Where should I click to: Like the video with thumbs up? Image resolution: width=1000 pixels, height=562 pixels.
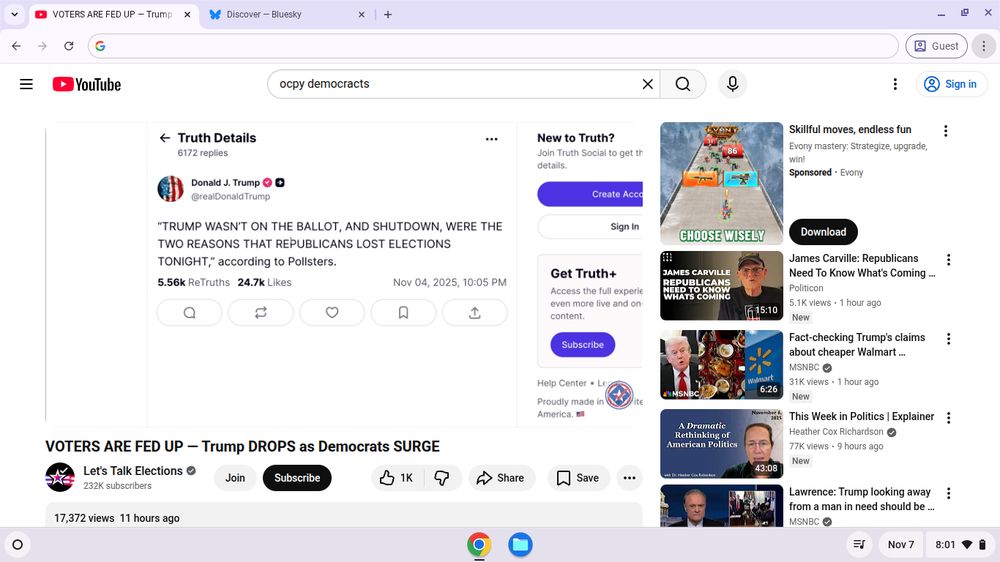[x=397, y=478]
